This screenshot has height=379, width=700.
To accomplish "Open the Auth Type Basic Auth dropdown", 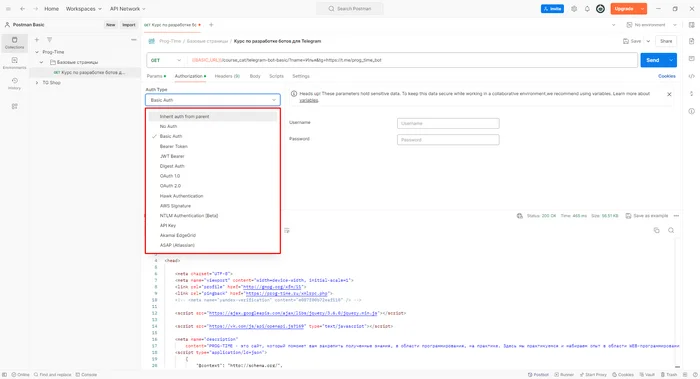I will click(x=213, y=100).
